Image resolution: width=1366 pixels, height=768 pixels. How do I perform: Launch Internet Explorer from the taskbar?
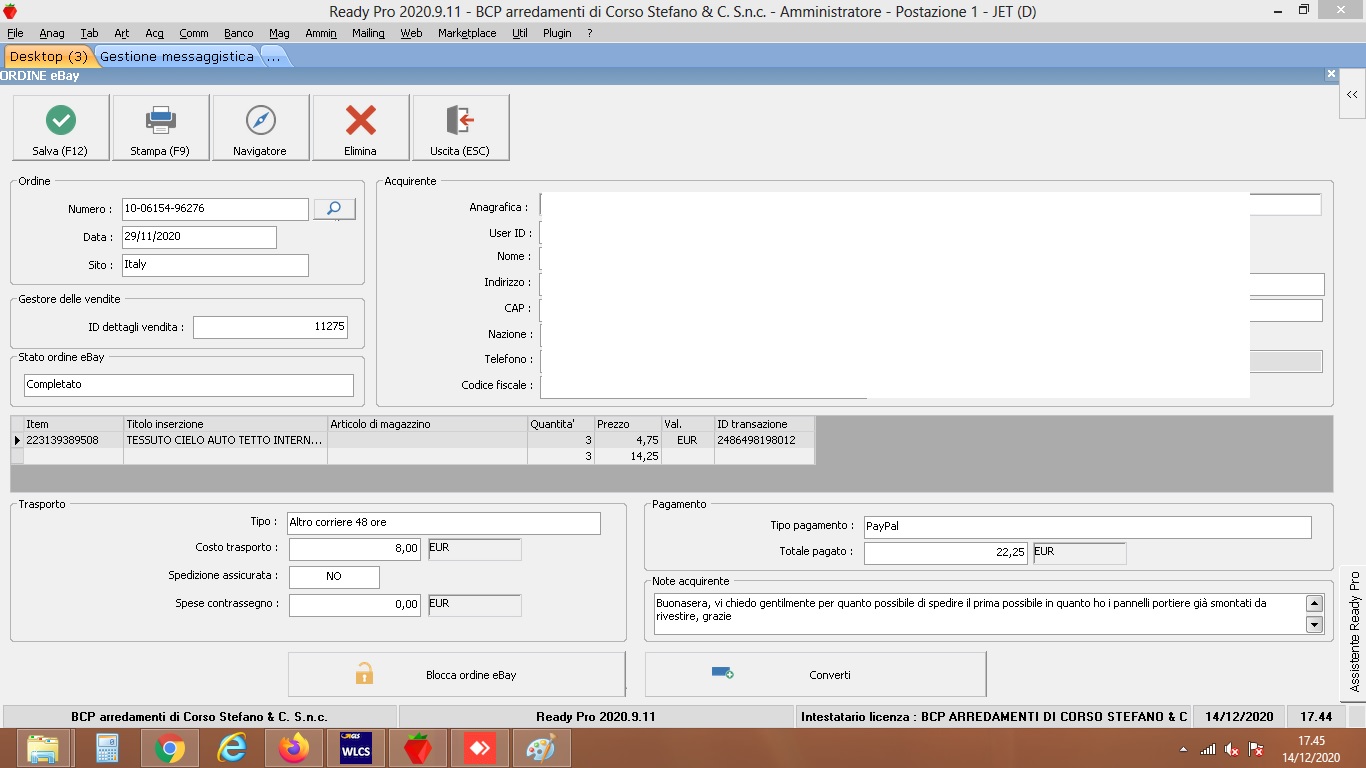(x=231, y=748)
